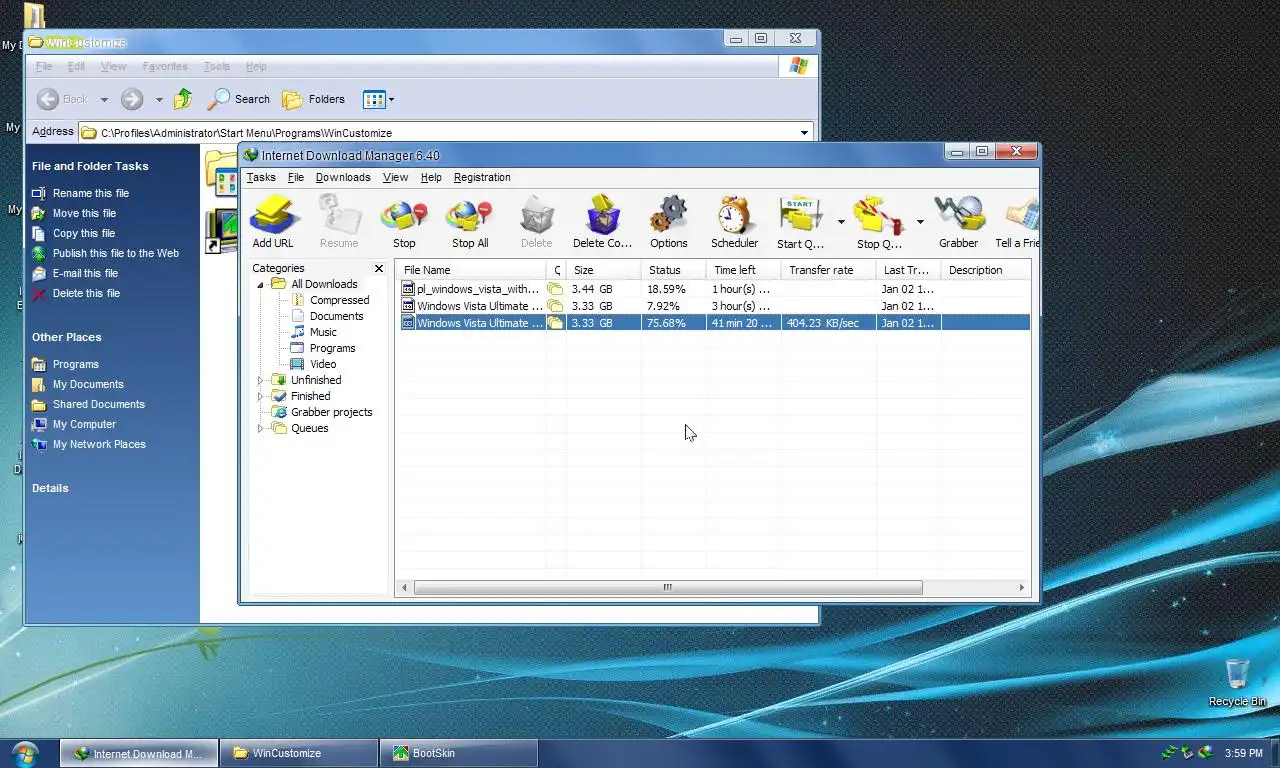The image size is (1280, 768).
Task: Click Move this file link
Action: coord(84,213)
